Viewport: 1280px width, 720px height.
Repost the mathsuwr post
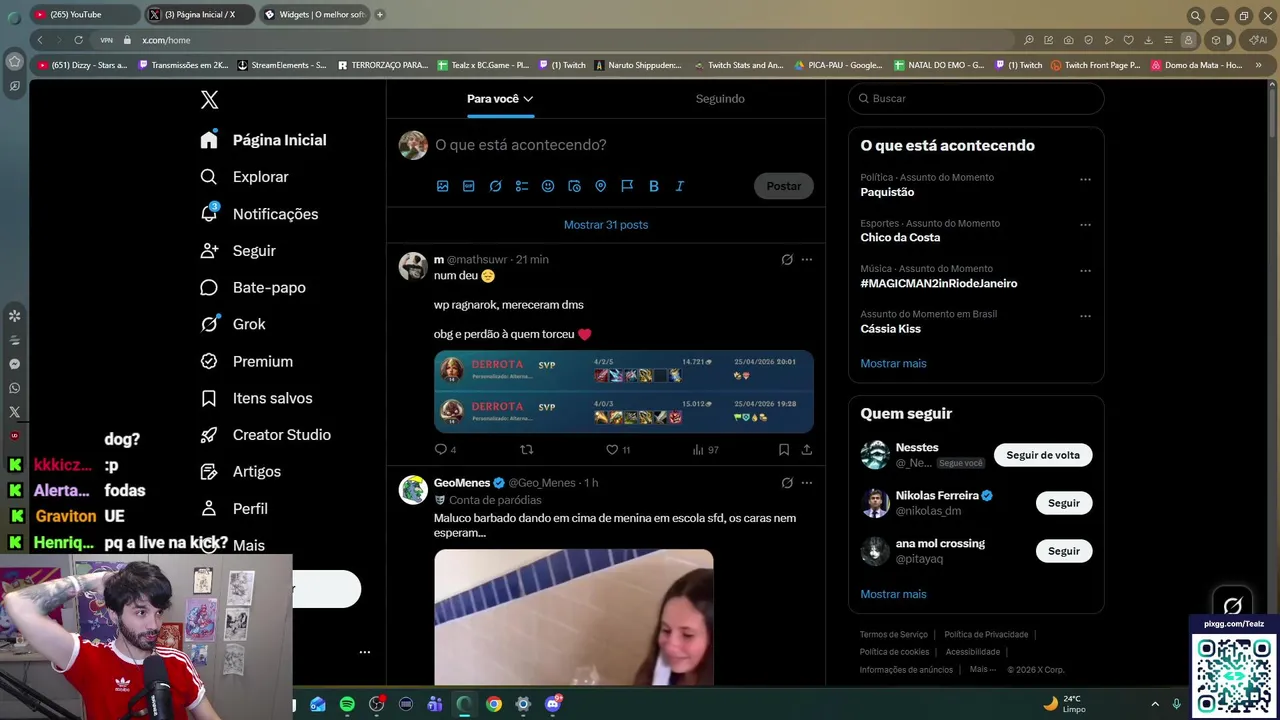(x=527, y=450)
